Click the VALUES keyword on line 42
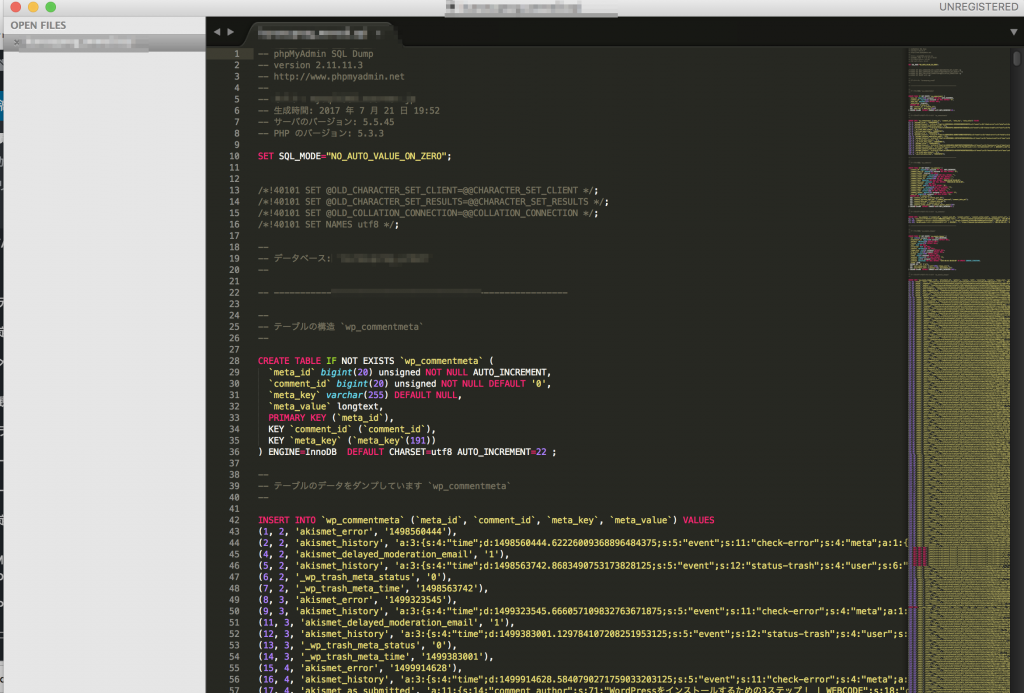 click(x=698, y=520)
